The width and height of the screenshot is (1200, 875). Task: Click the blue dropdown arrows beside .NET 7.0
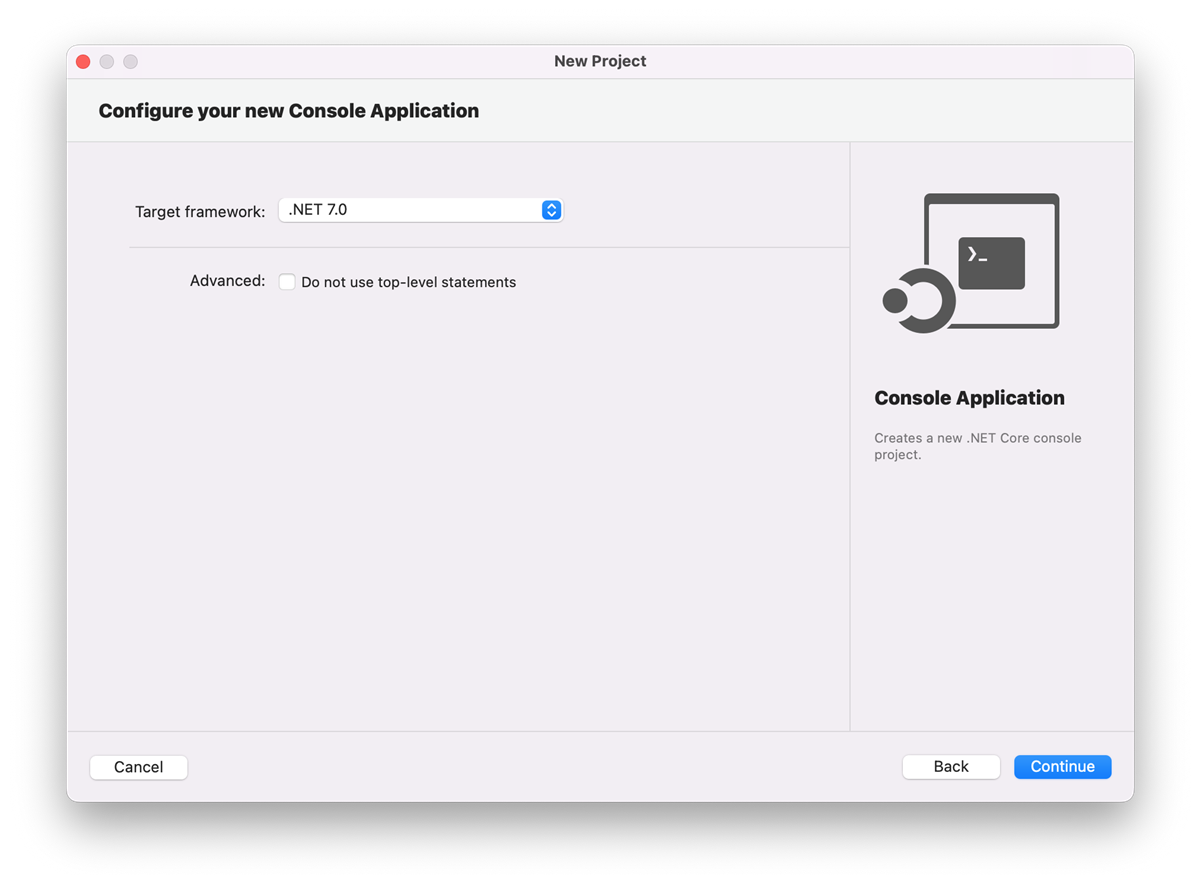pos(551,210)
